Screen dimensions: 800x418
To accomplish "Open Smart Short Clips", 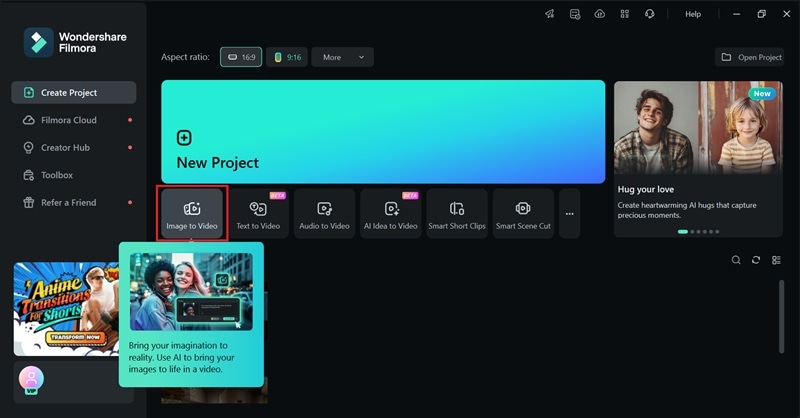I will click(x=457, y=213).
